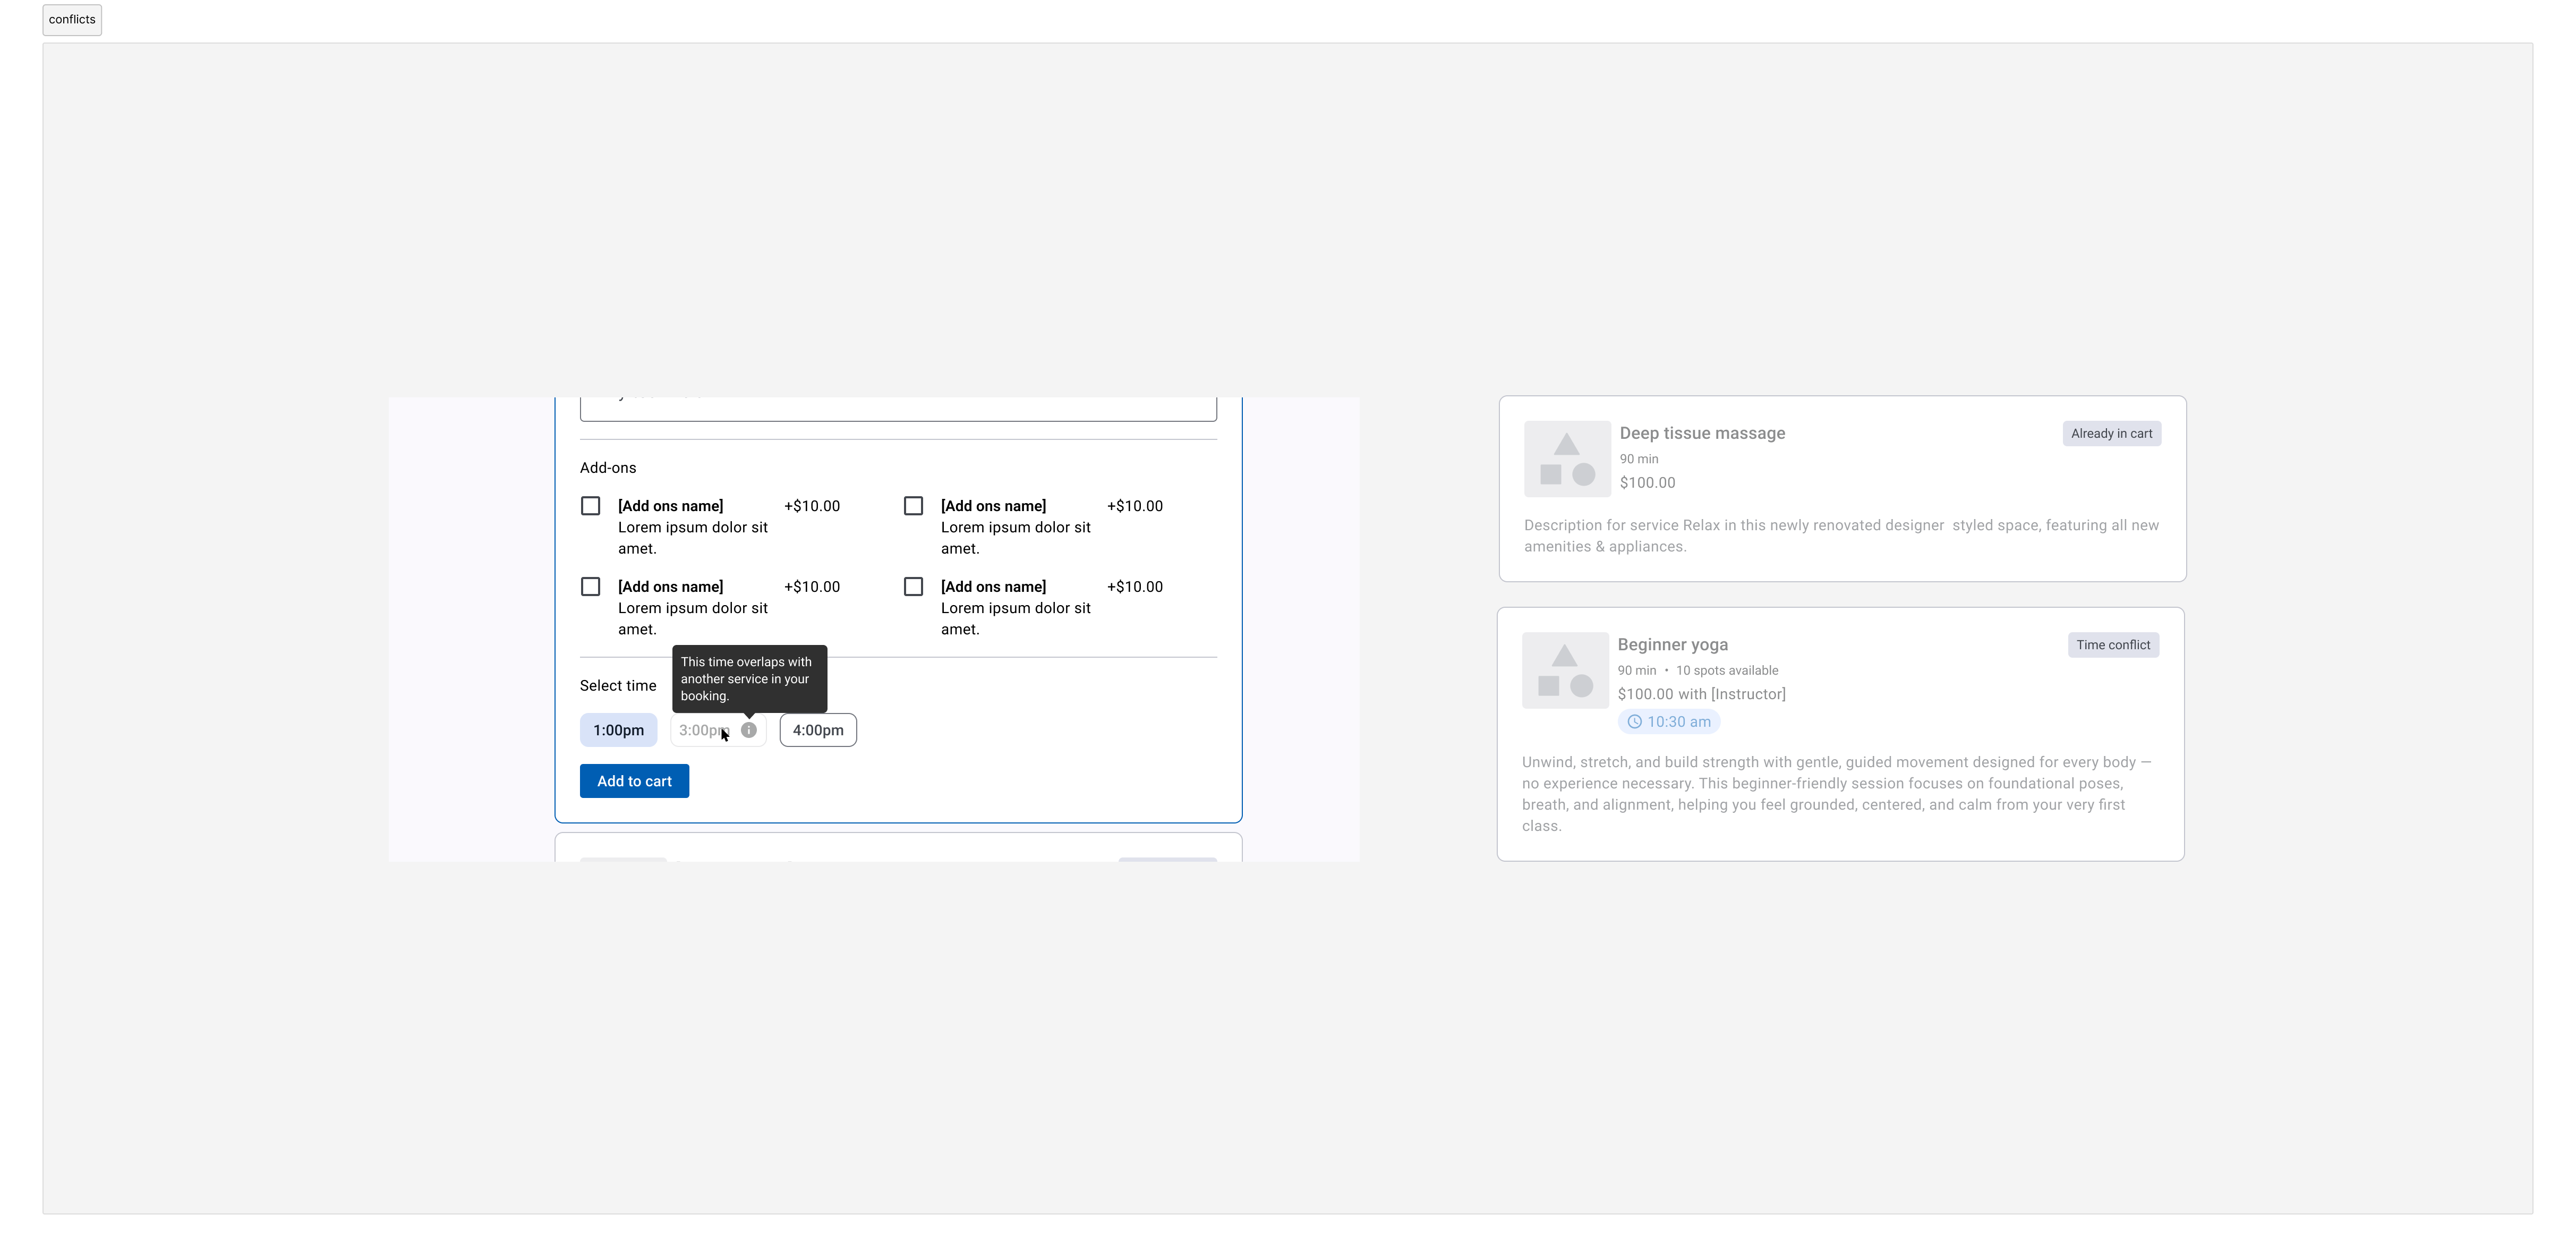Select the 1:00pm time slot
Screen dimensions: 2576x1257
click(x=618, y=730)
